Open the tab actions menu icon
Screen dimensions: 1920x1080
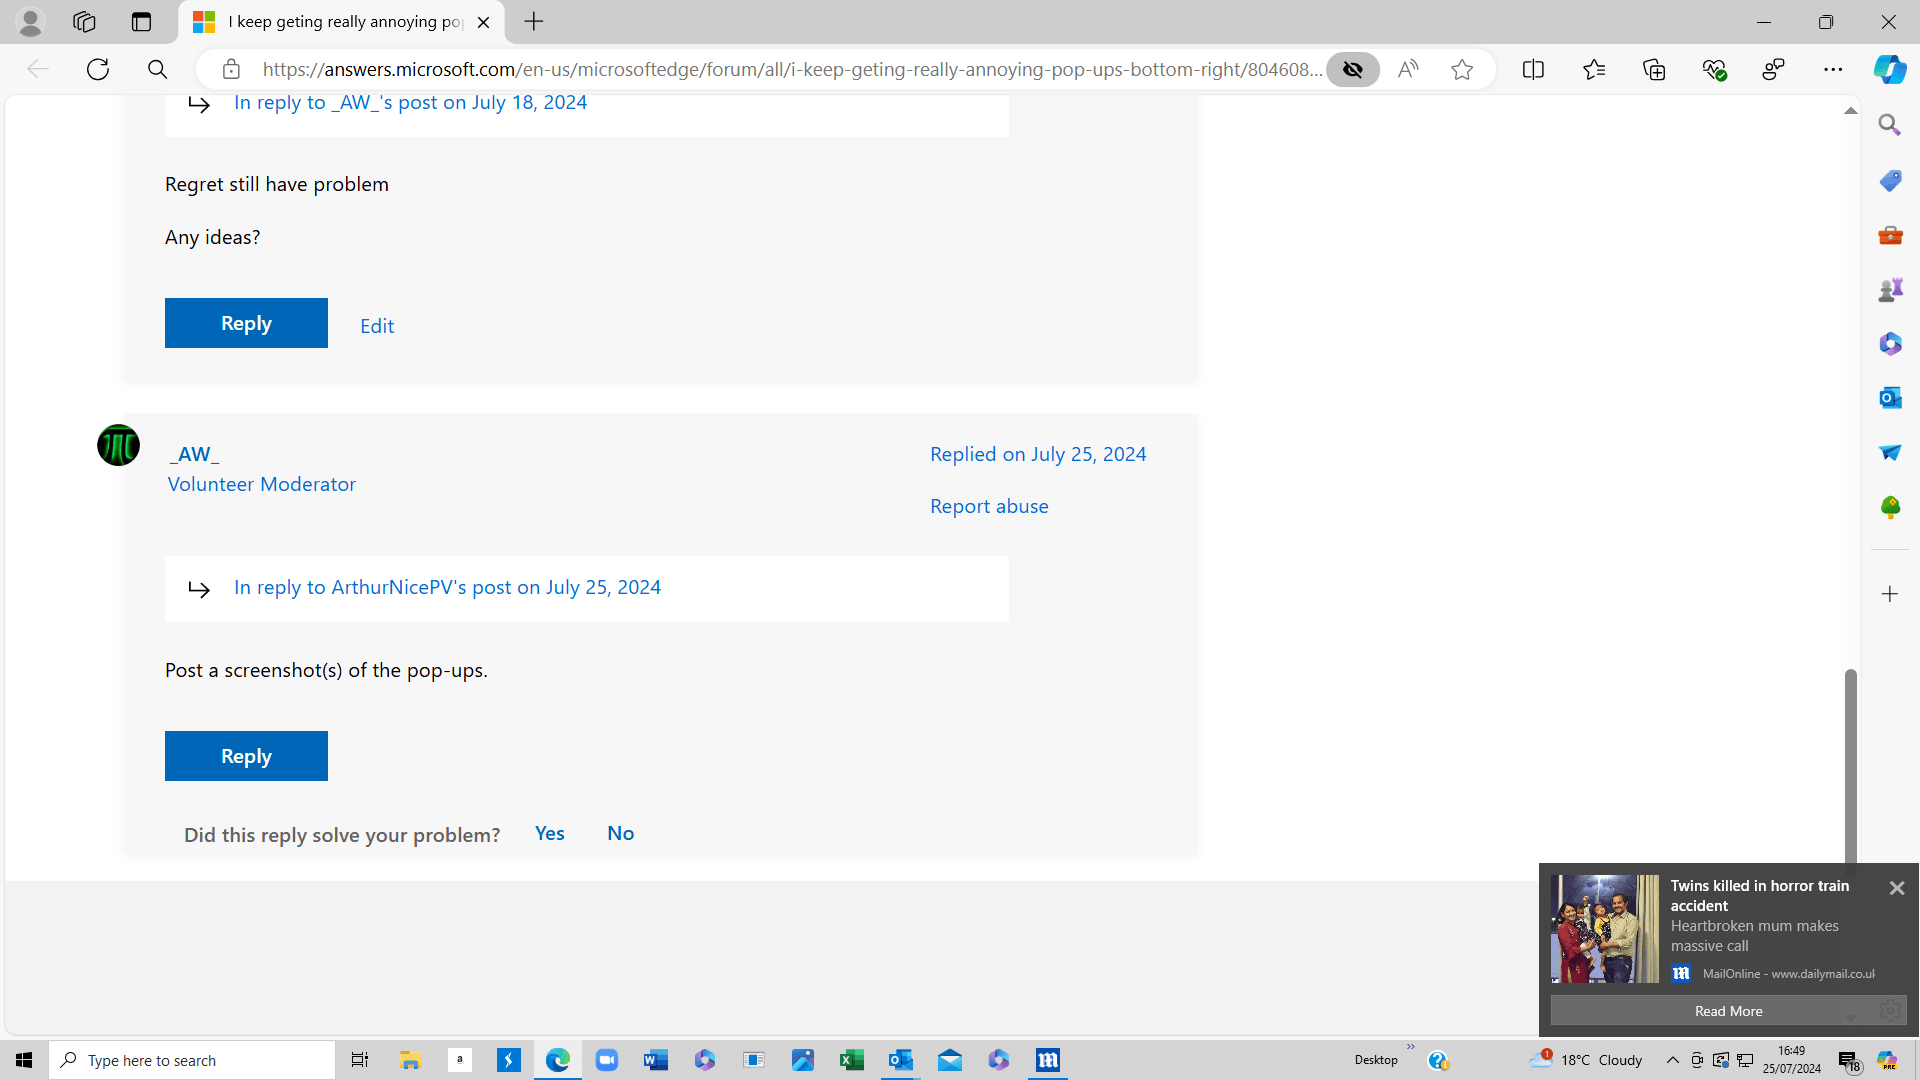pos(141,22)
